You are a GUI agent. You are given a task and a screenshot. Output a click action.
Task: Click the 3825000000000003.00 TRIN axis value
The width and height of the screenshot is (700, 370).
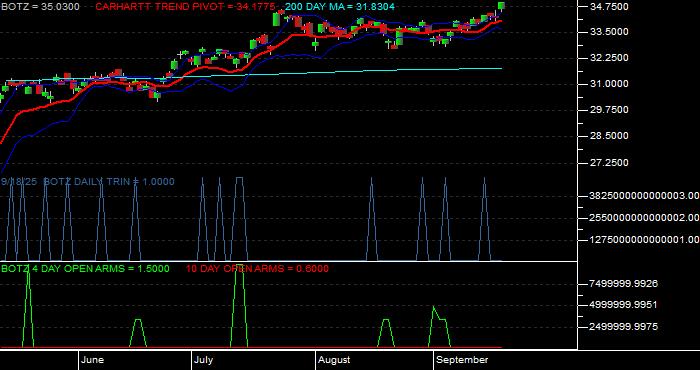(644, 195)
